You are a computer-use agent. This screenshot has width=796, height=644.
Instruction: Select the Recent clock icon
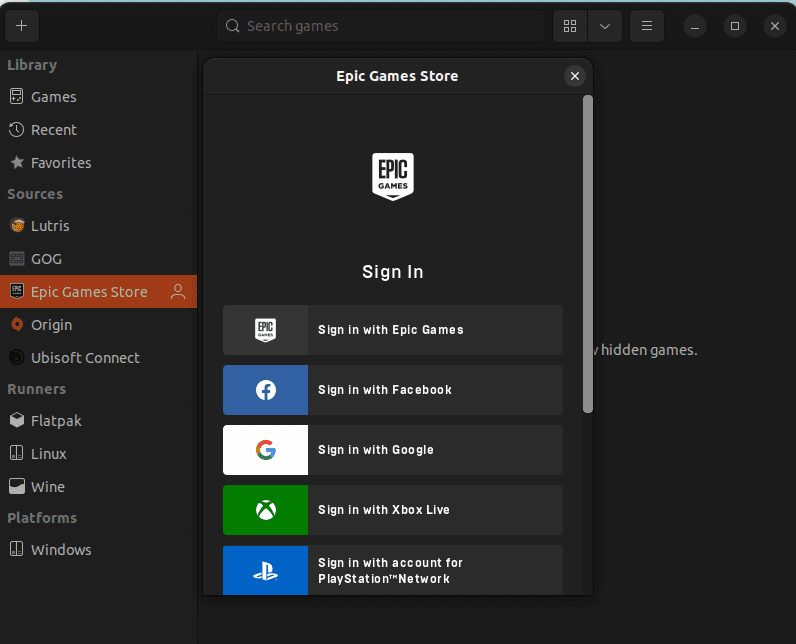[16, 130]
